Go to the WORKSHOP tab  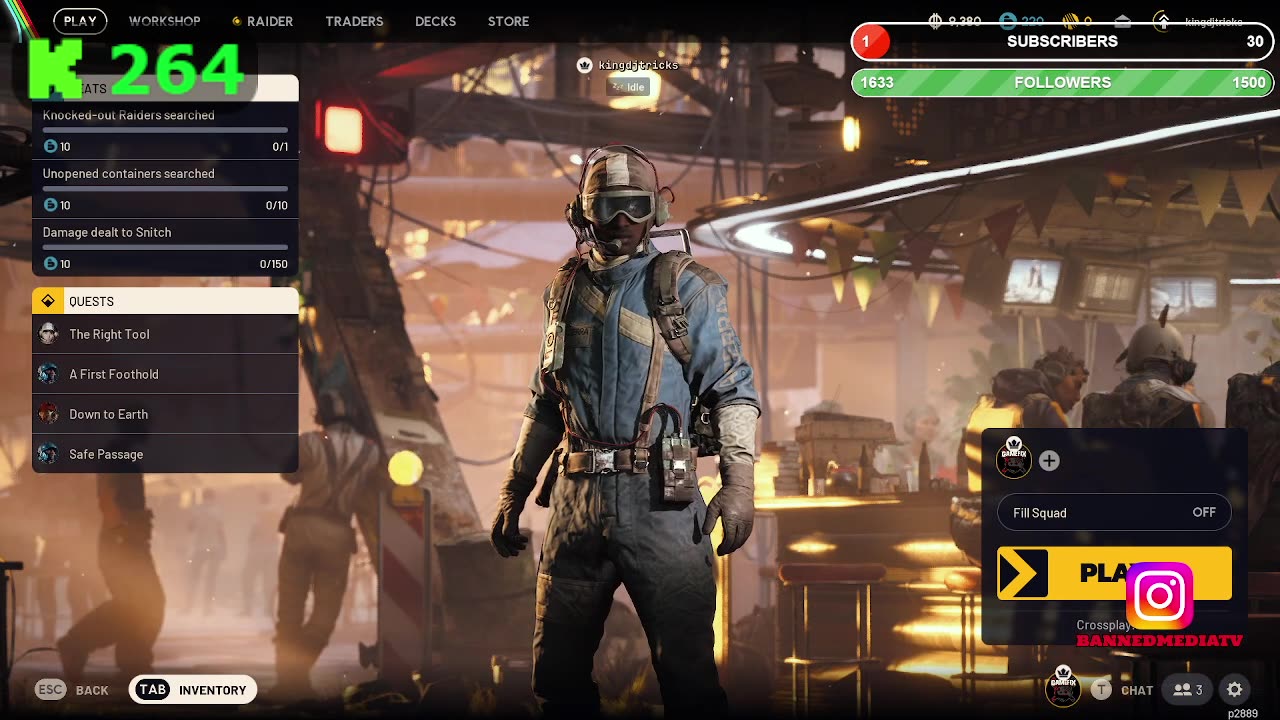tap(165, 21)
